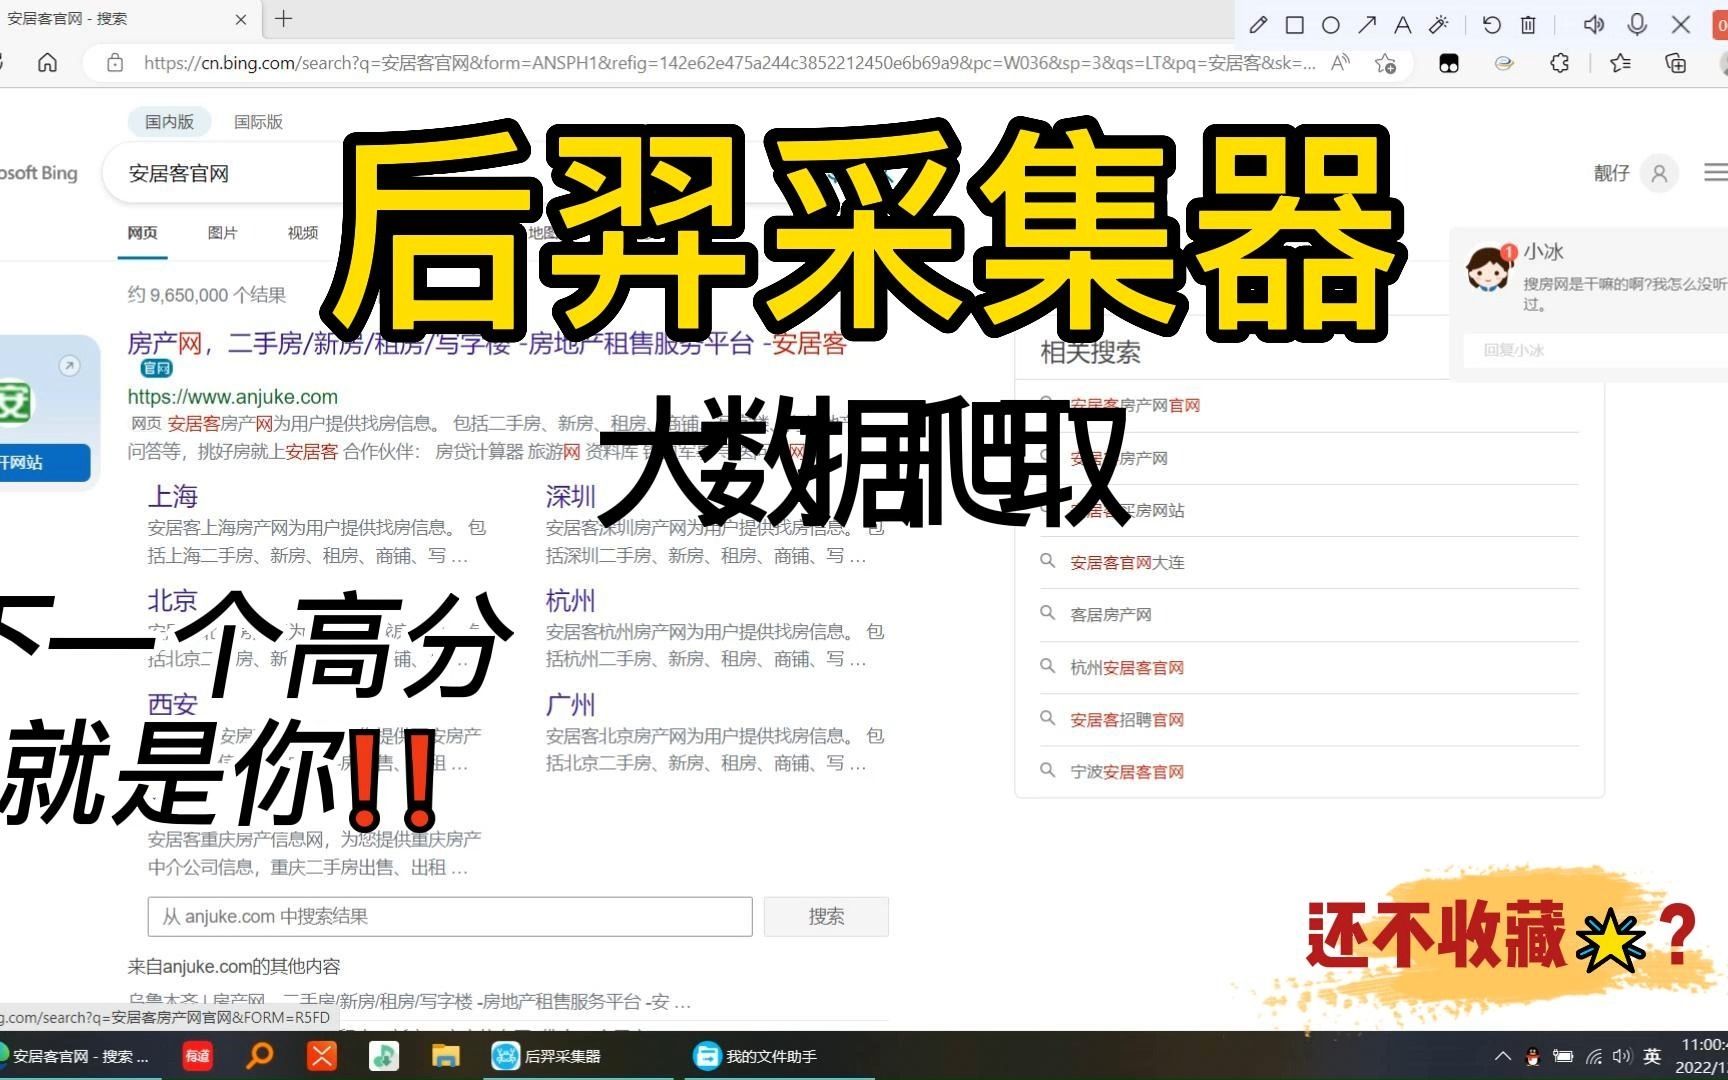
Task: Open the orange search app in taskbar
Action: pyautogui.click(x=260, y=1056)
